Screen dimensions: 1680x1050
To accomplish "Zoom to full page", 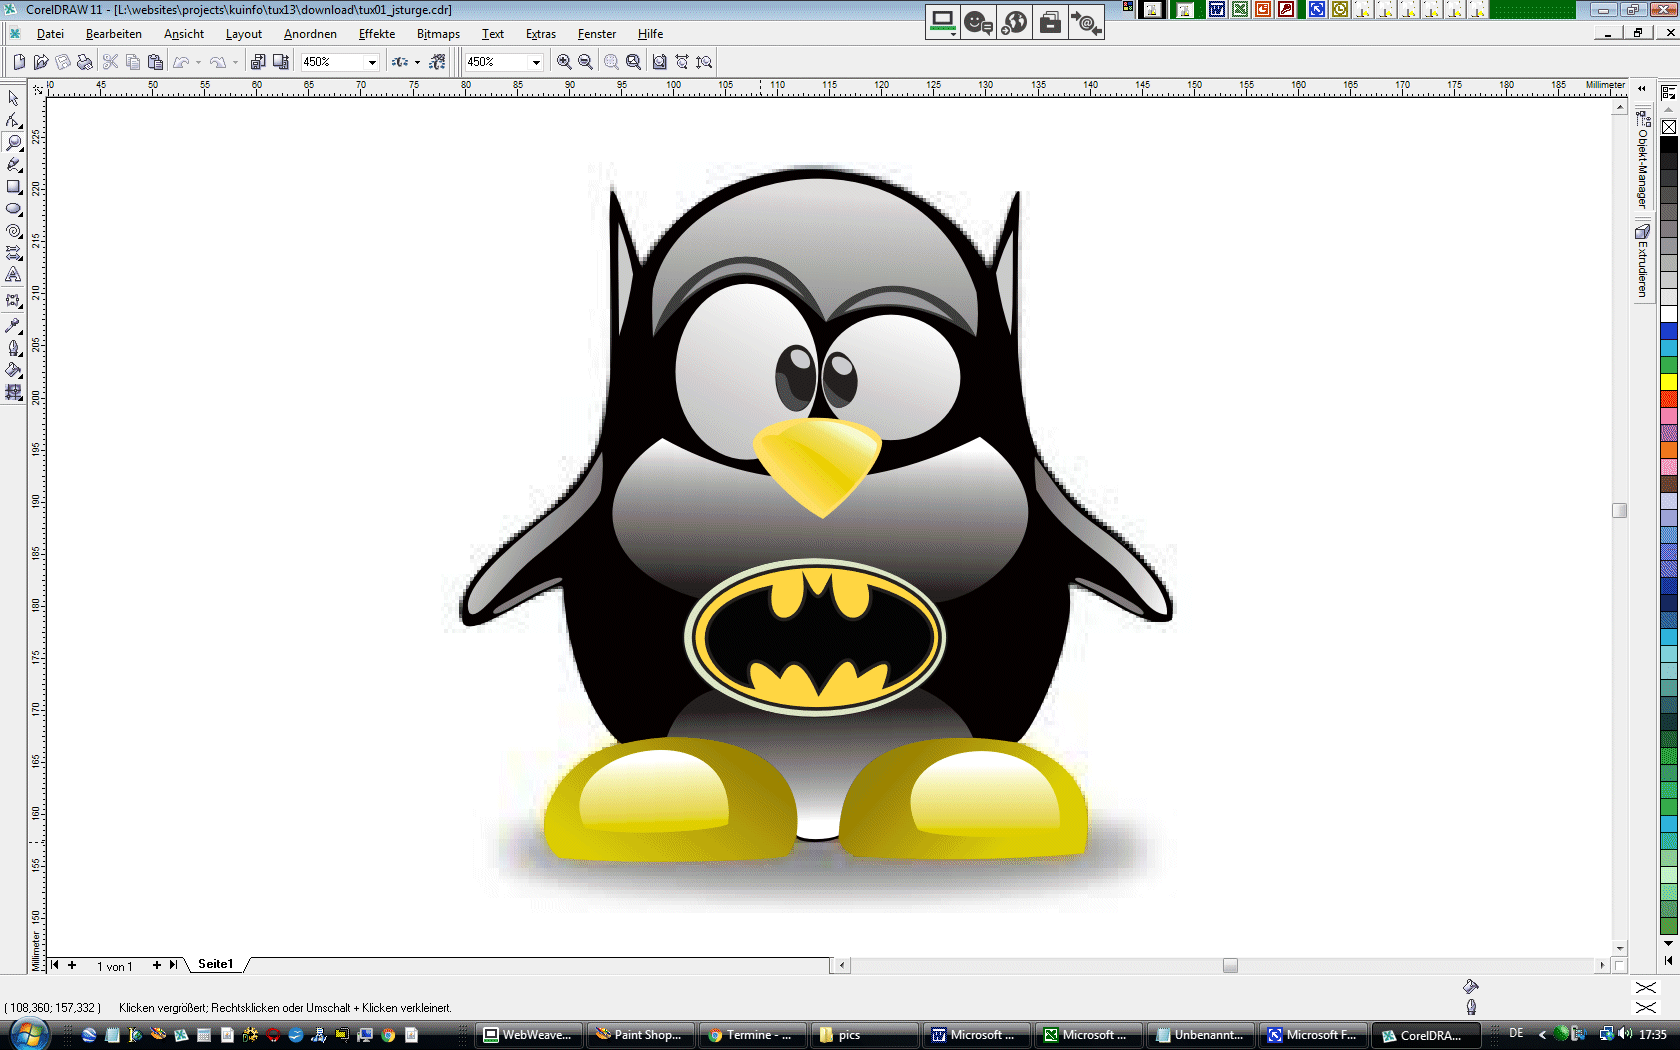I will click(x=660, y=62).
